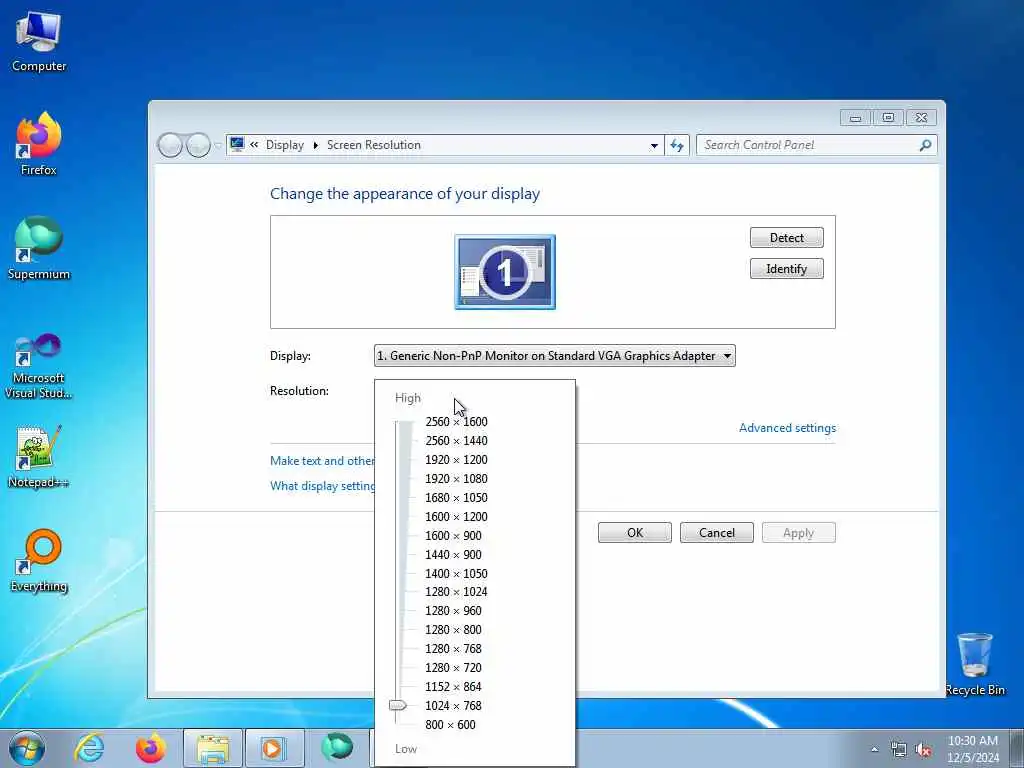
Task: Select the 1280 × 720 resolution
Action: (453, 667)
